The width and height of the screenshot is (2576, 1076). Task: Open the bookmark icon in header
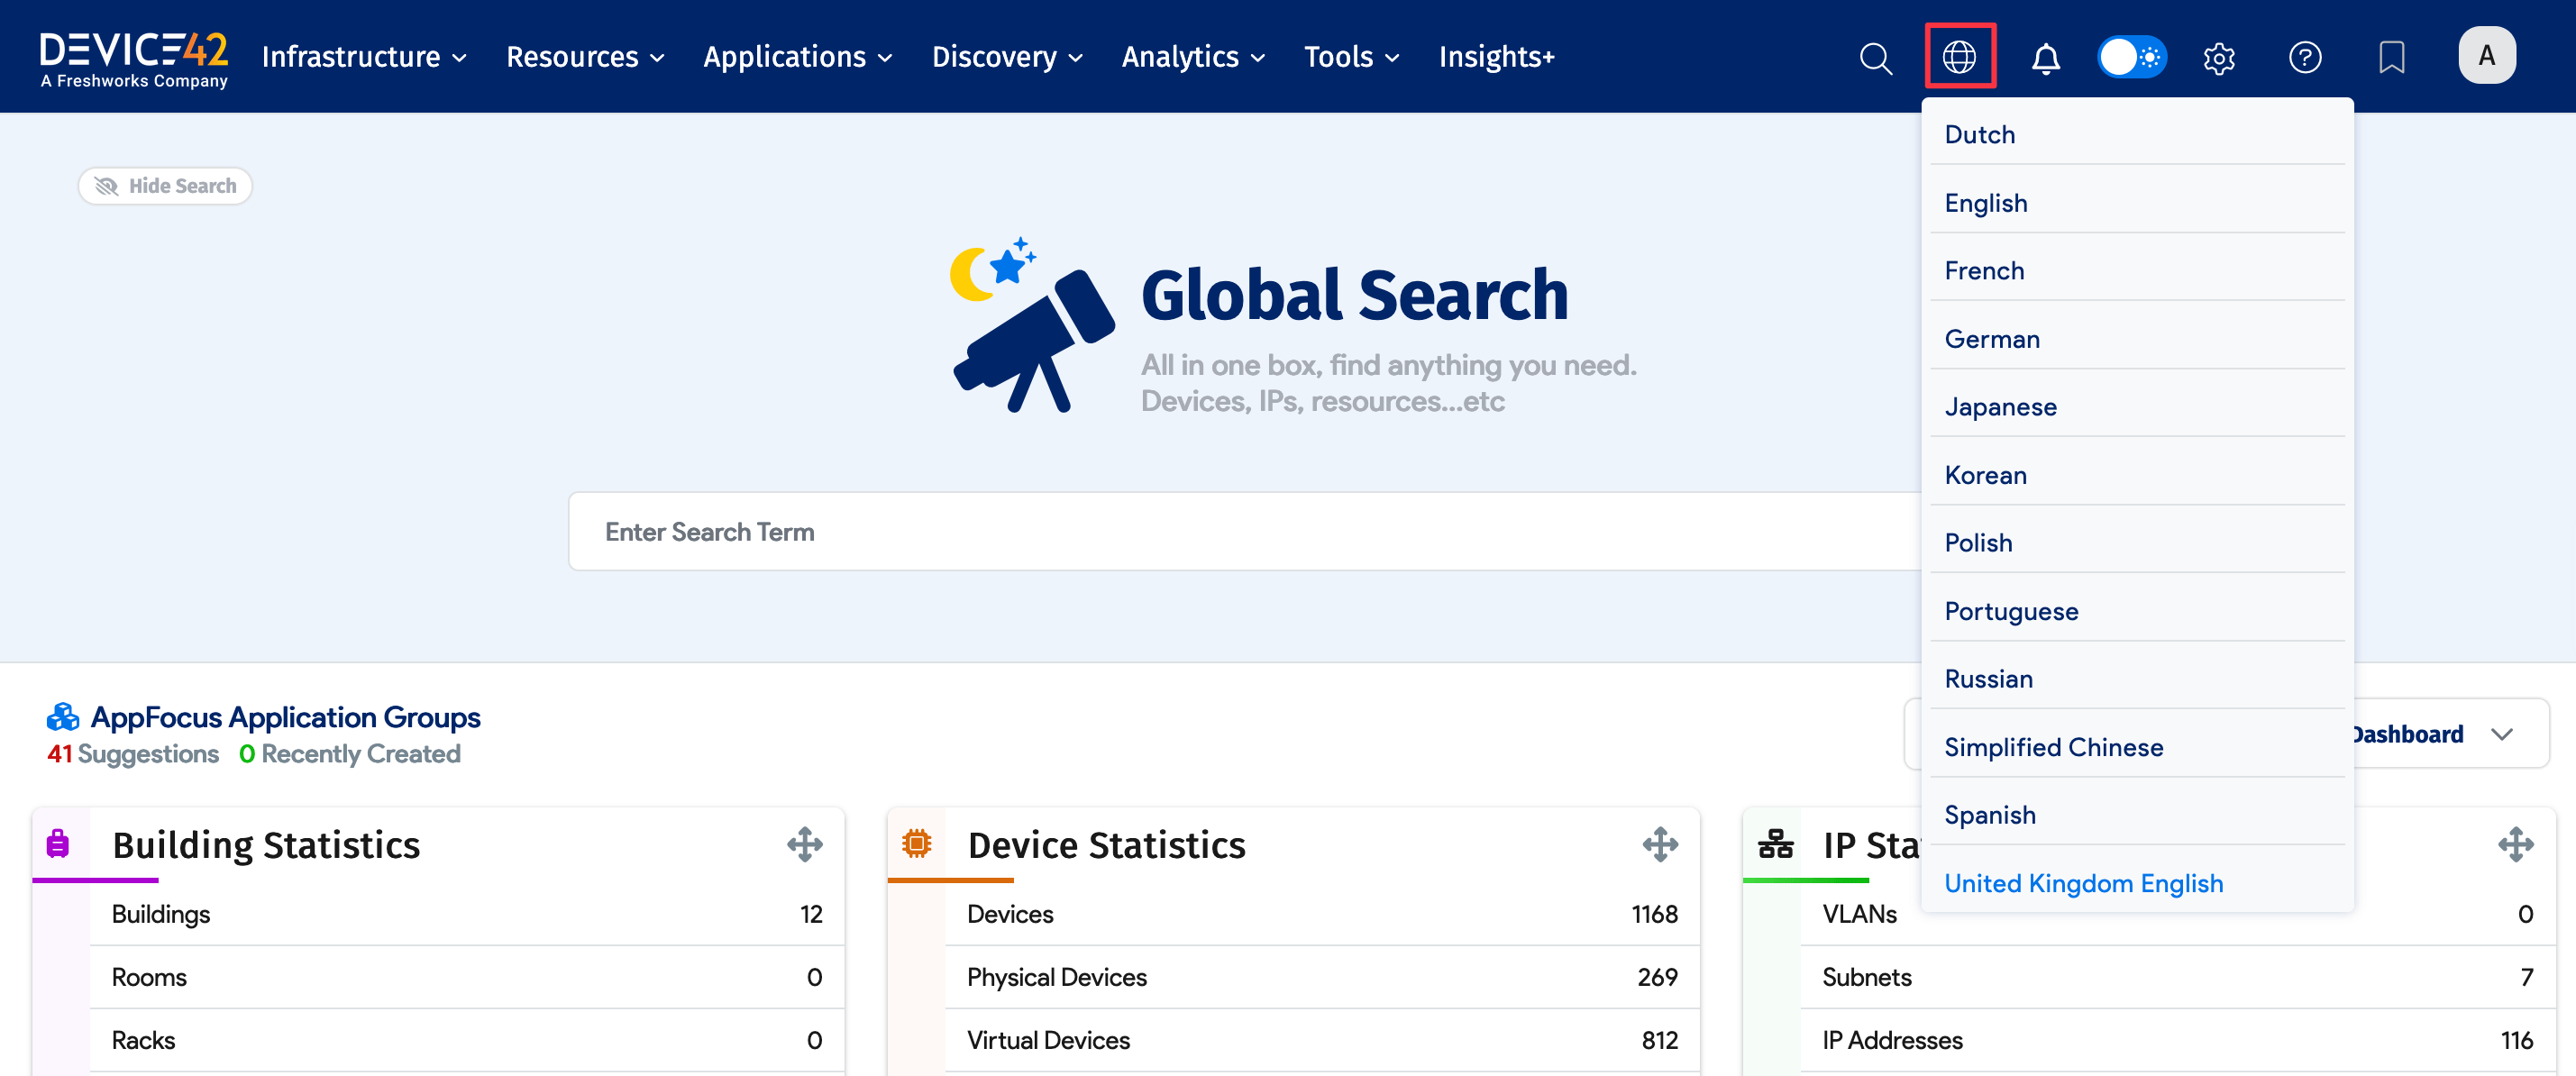pyautogui.click(x=2391, y=58)
